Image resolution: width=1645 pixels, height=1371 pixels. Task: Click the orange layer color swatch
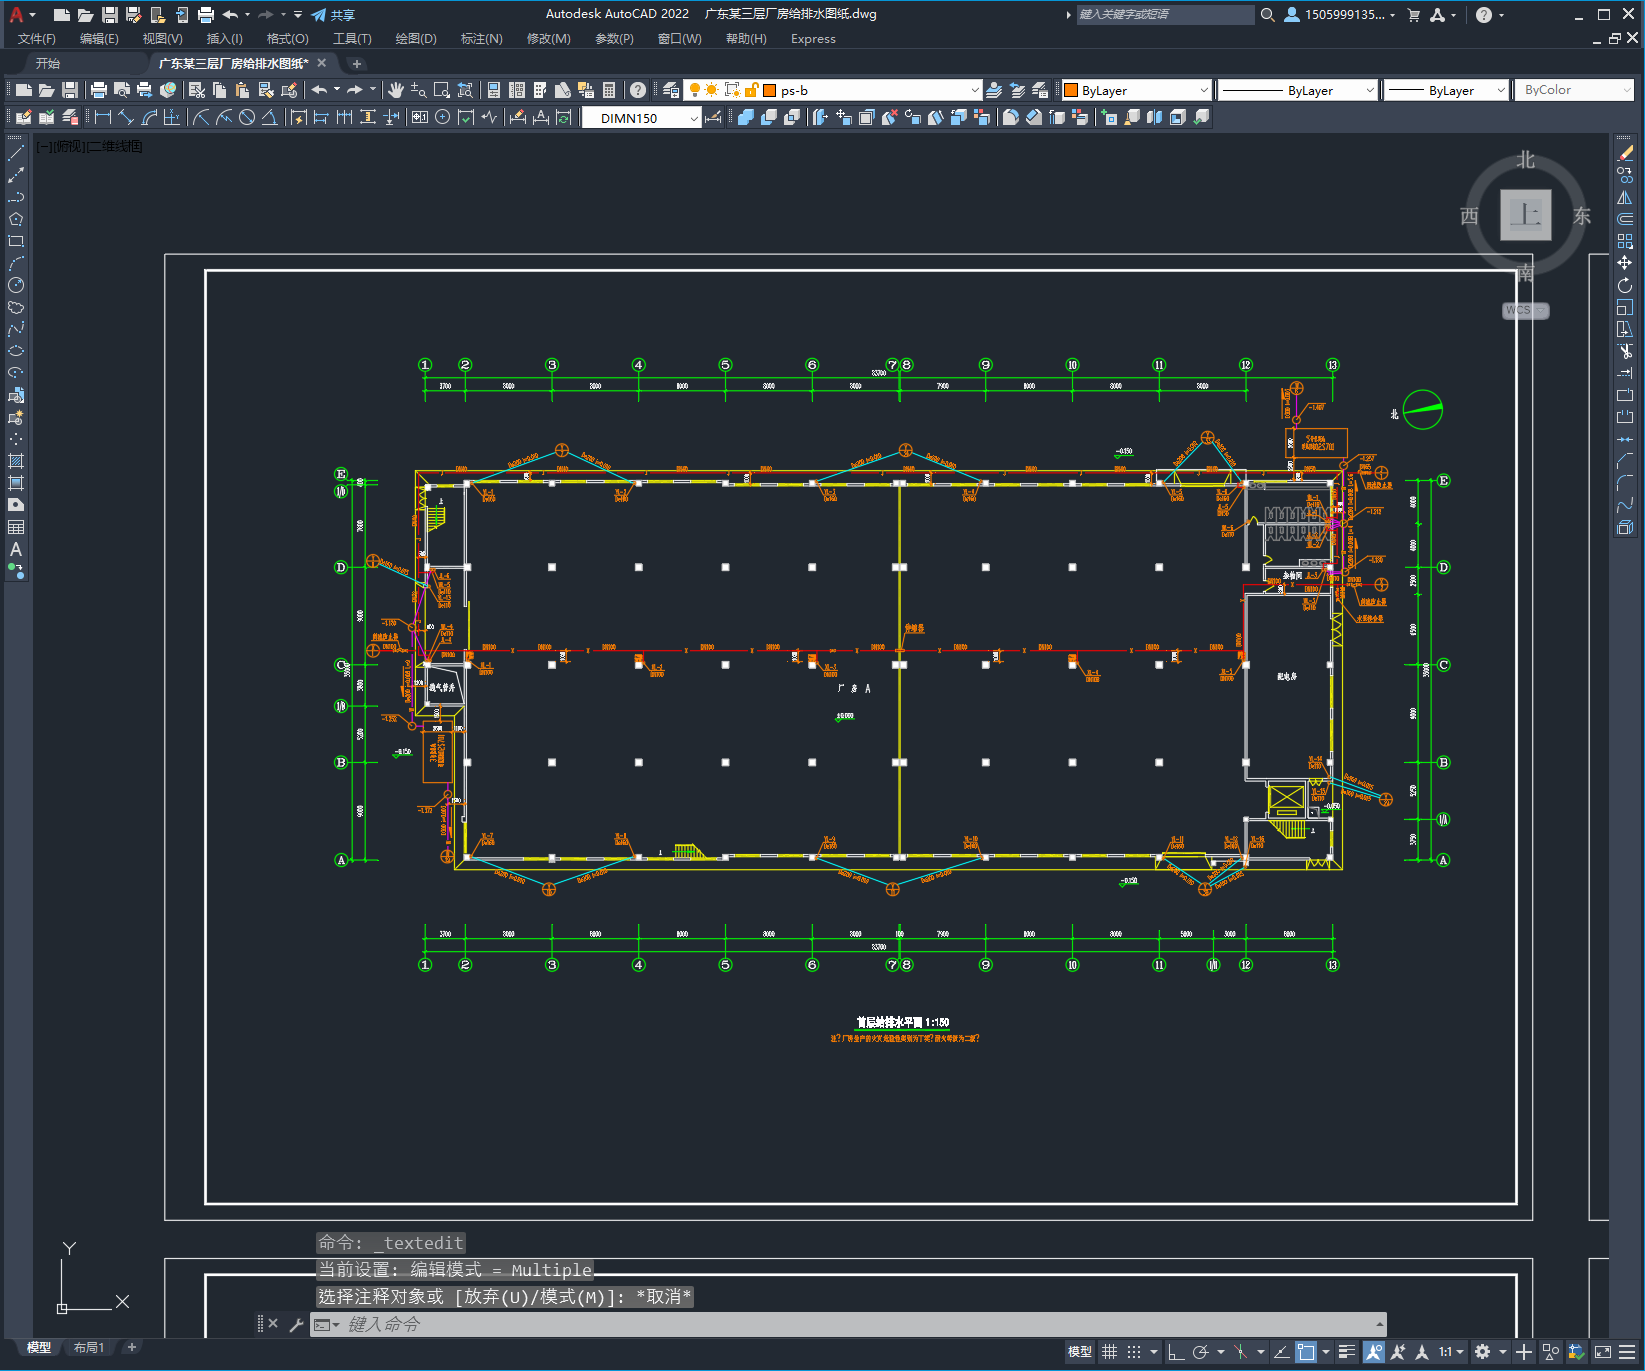(770, 90)
